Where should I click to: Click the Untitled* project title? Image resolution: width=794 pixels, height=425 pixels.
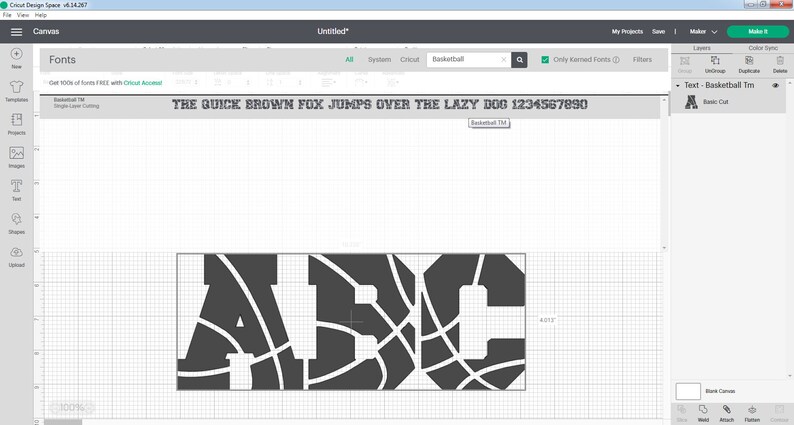[x=333, y=31]
